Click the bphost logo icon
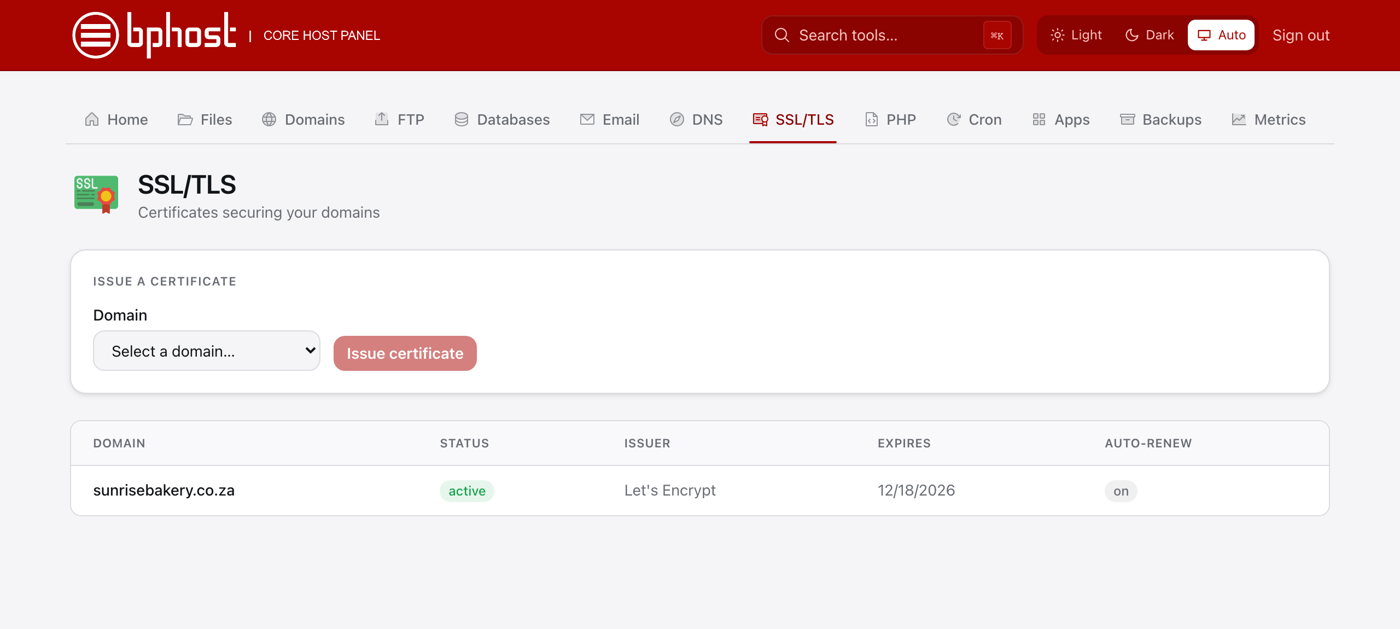 tap(96, 35)
